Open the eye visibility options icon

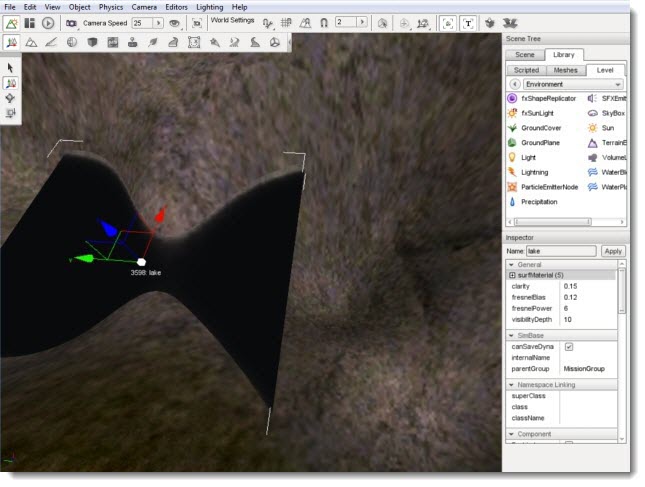[175, 23]
